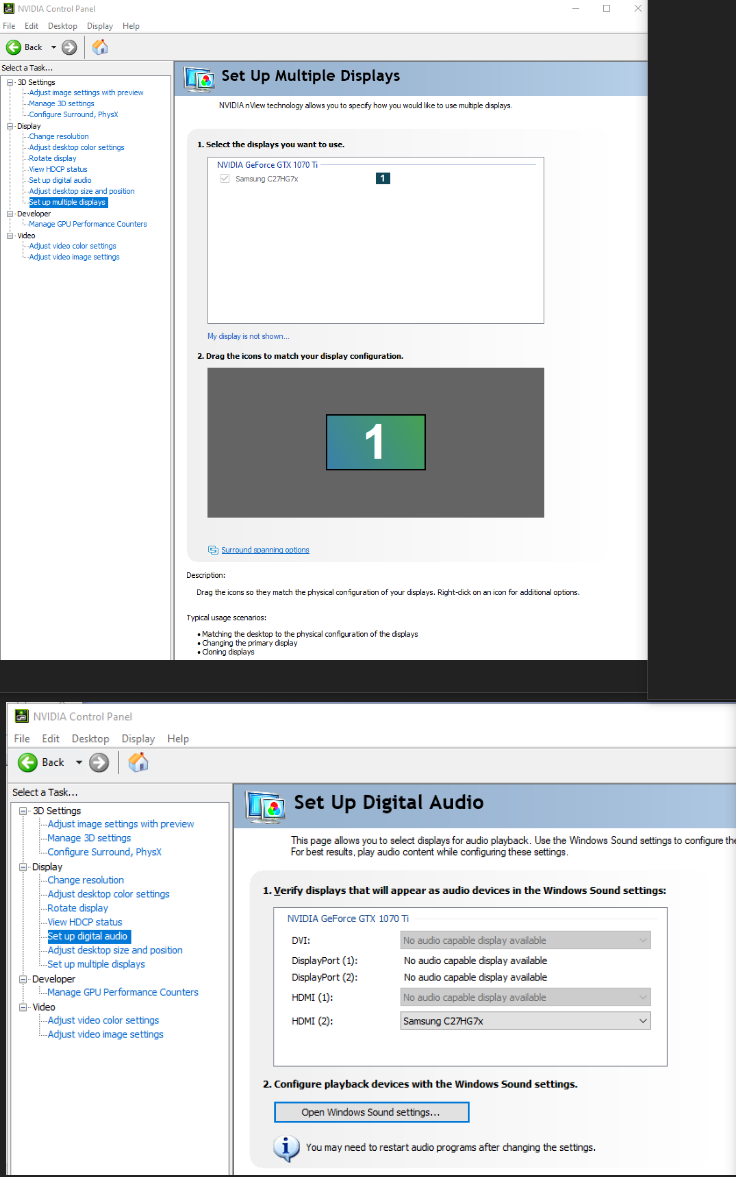Click Back arrow in top NVIDIA window
Image resolution: width=736 pixels, height=1177 pixels.
click(x=14, y=47)
